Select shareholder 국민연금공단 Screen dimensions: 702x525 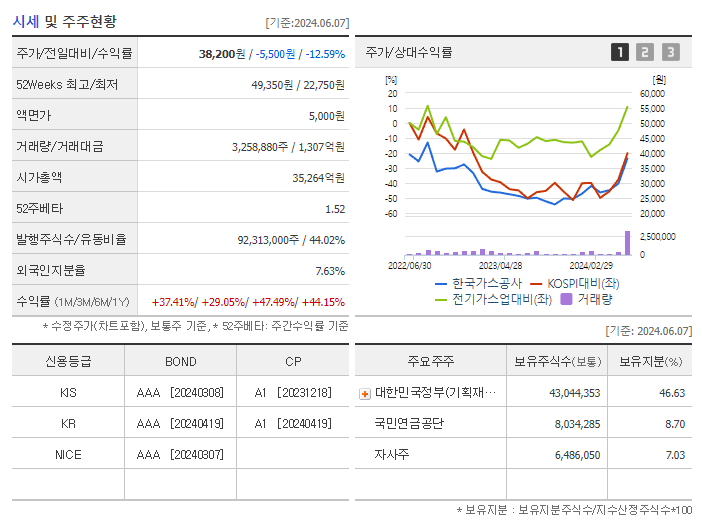click(x=409, y=423)
